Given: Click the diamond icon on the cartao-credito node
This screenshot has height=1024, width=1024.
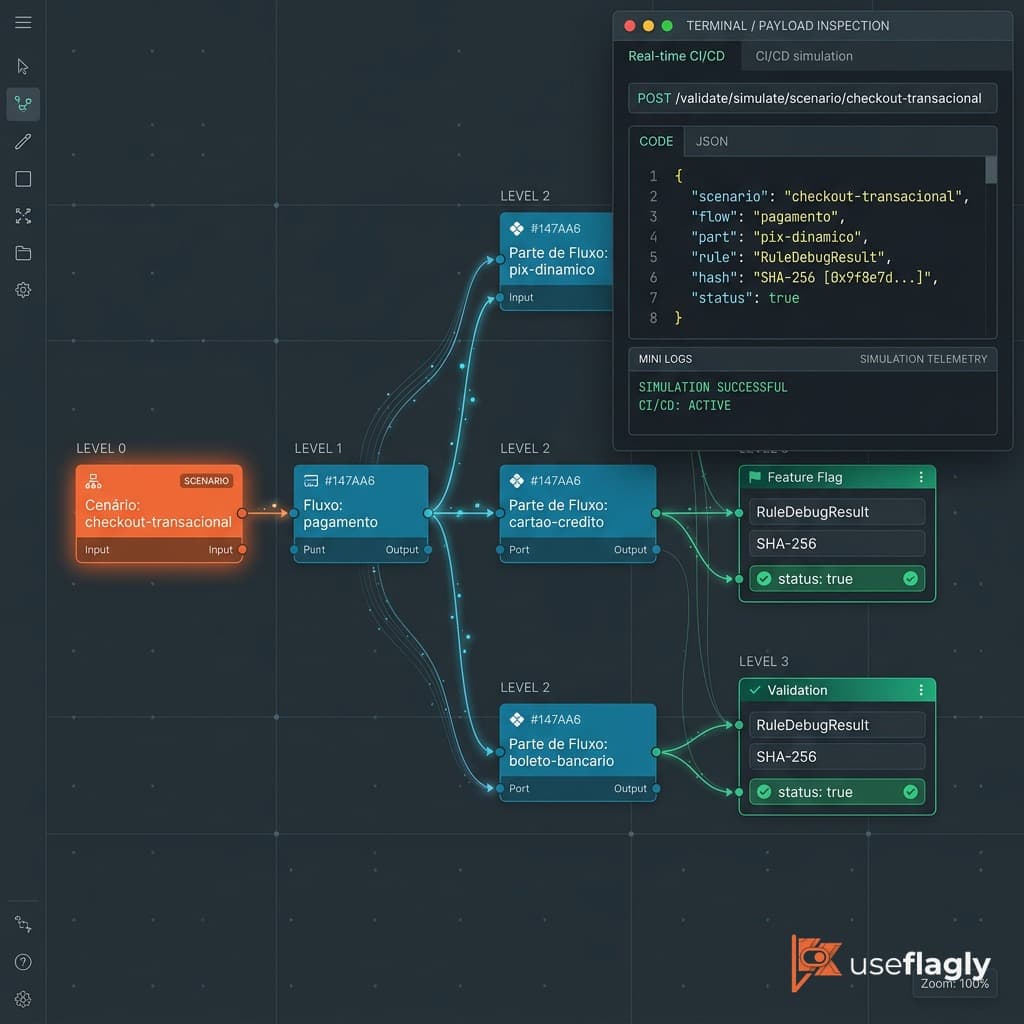Looking at the screenshot, I should tap(517, 481).
